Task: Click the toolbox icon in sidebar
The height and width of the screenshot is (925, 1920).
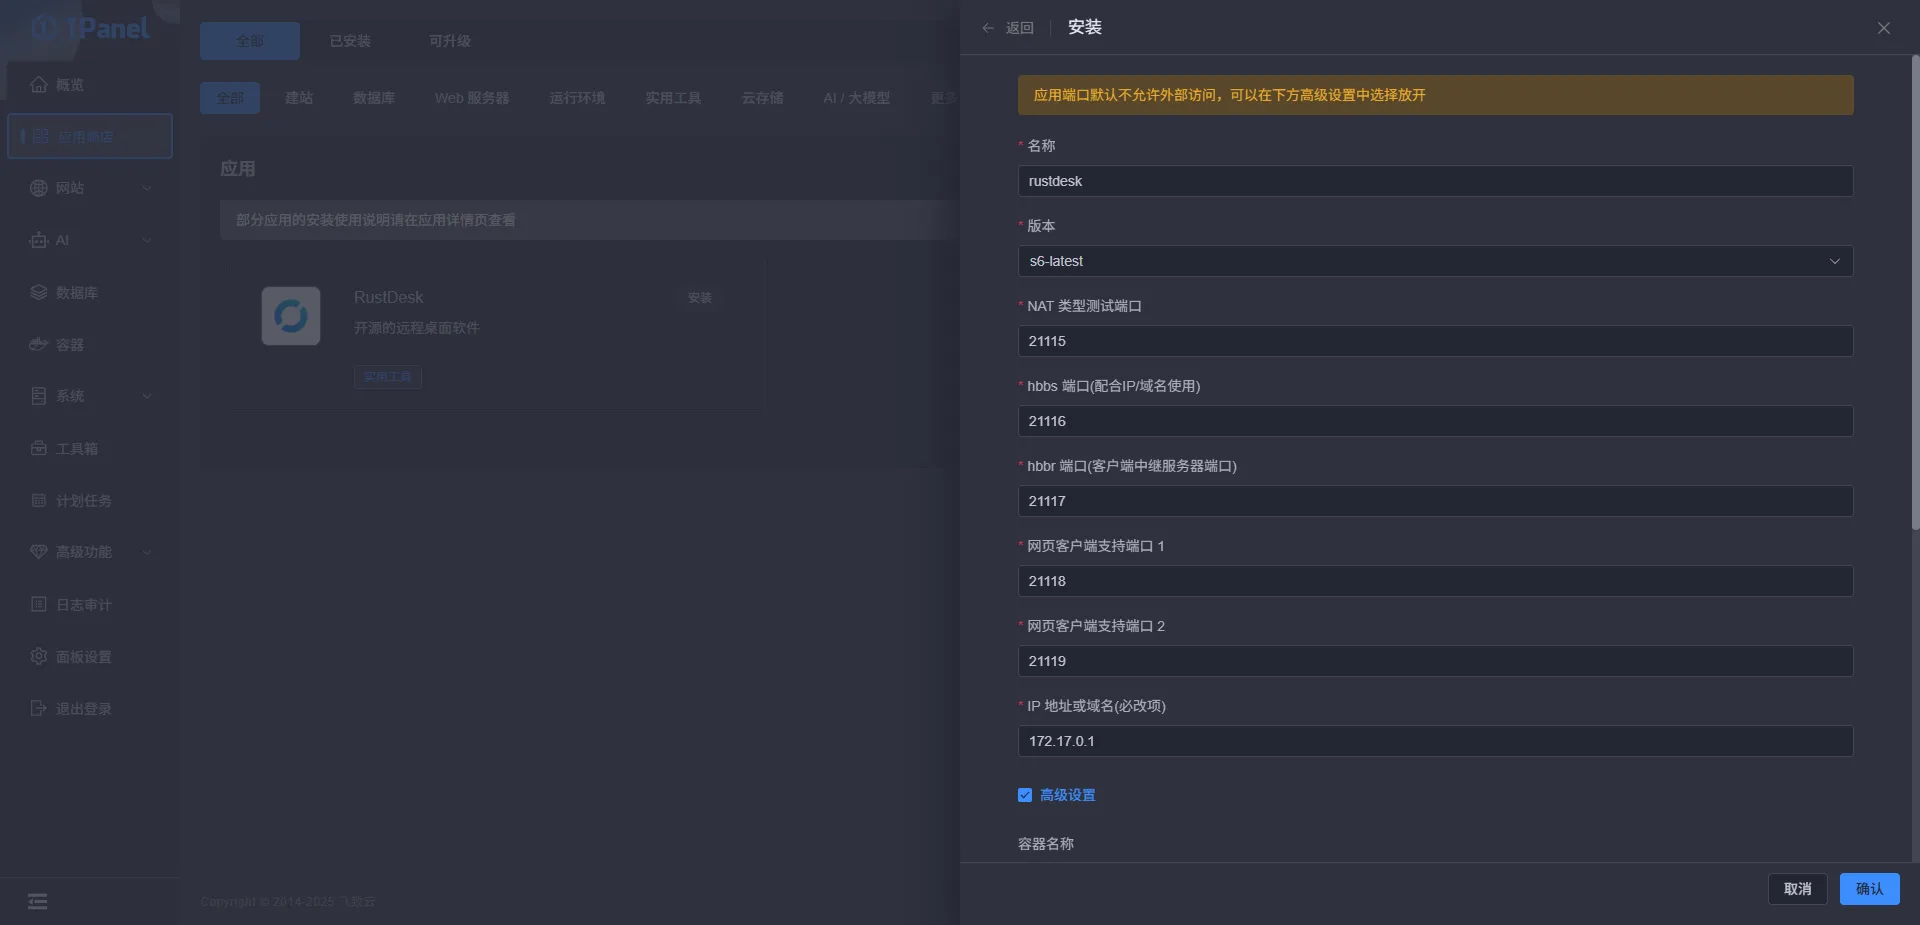Action: [39, 449]
